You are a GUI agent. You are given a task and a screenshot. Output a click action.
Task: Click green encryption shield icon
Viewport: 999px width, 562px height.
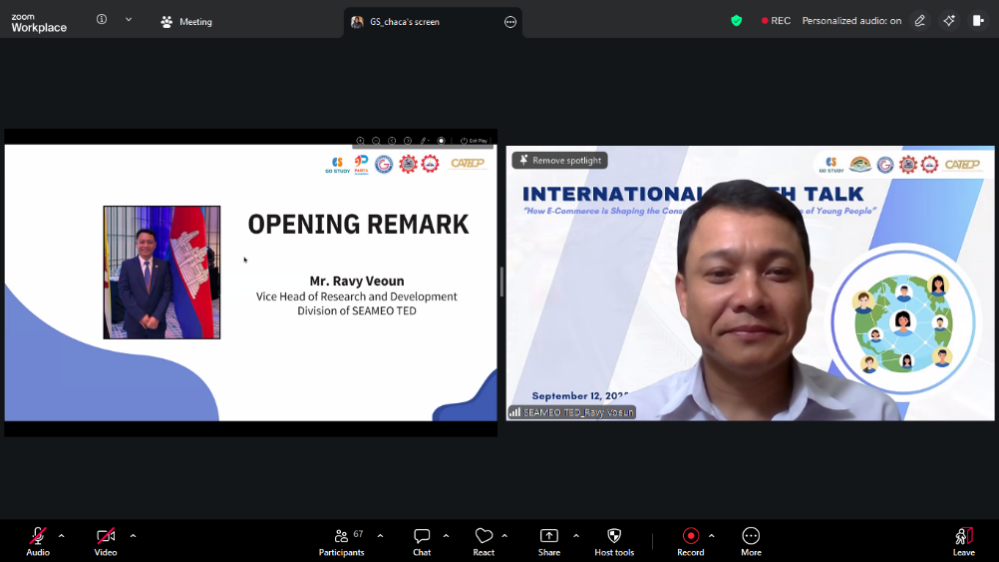pyautogui.click(x=737, y=21)
